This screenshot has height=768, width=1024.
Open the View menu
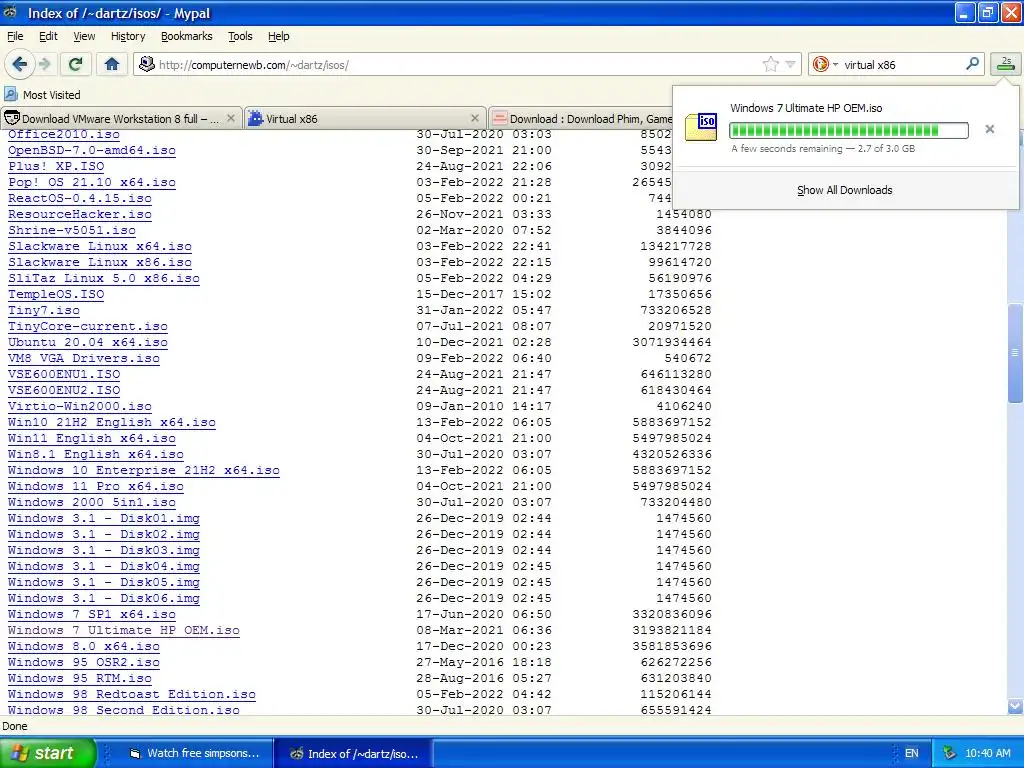click(84, 36)
